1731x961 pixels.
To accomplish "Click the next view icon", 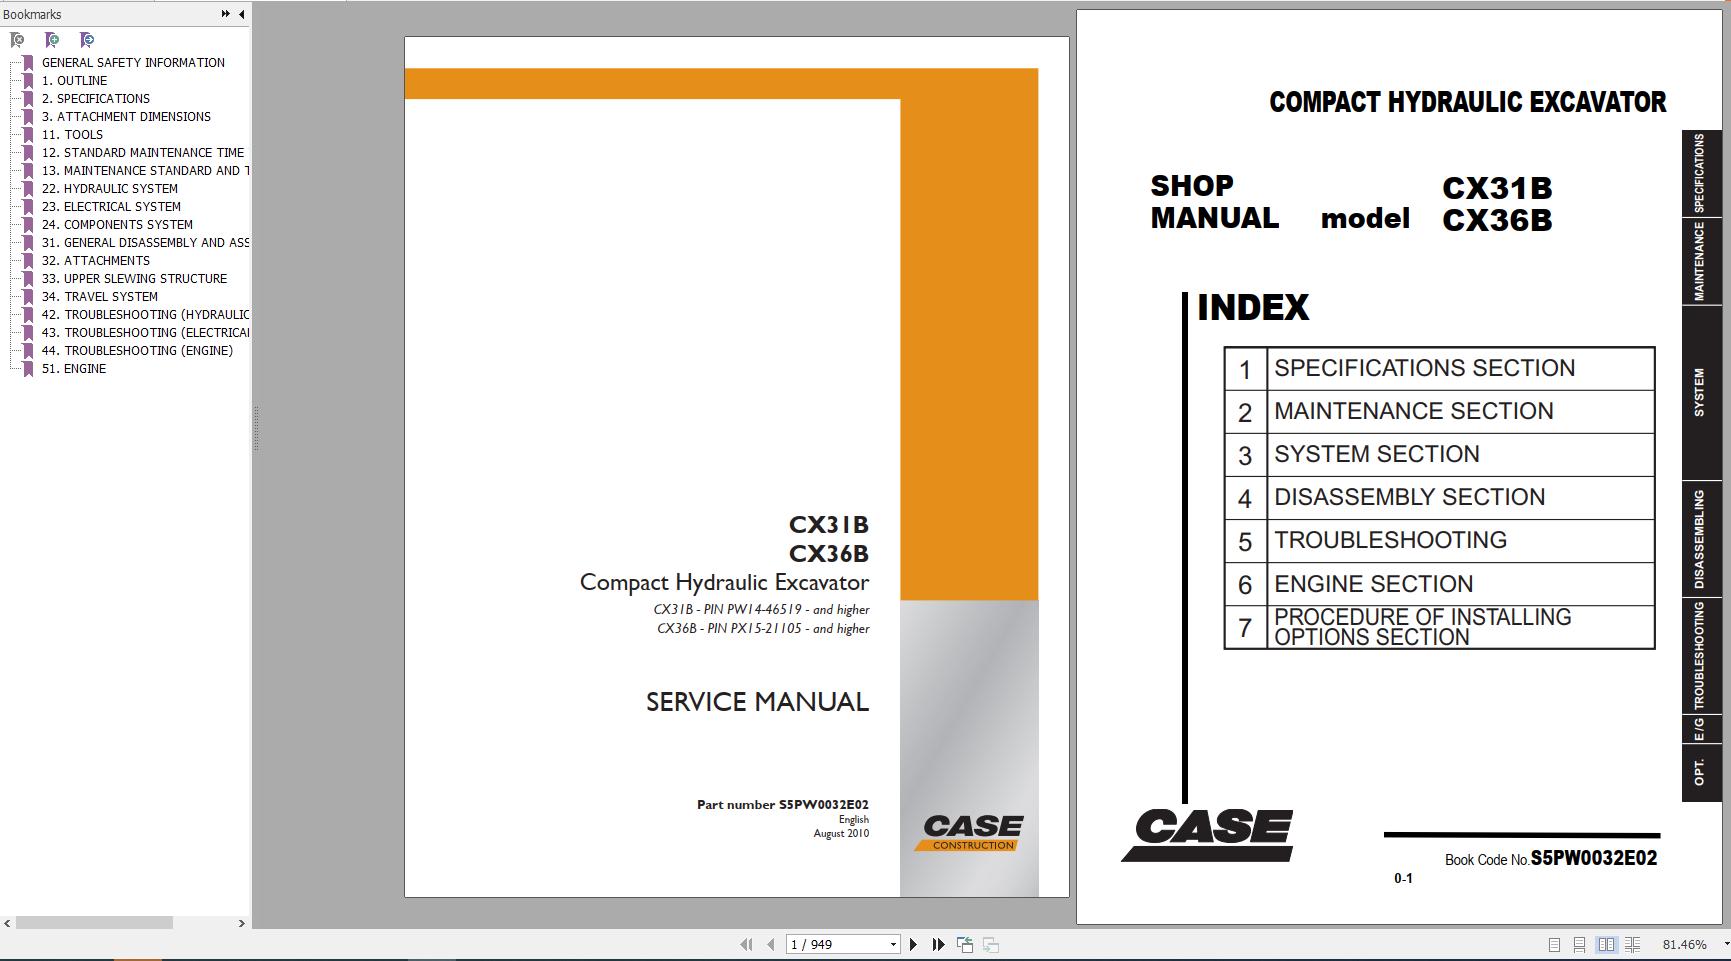I will pos(991,944).
